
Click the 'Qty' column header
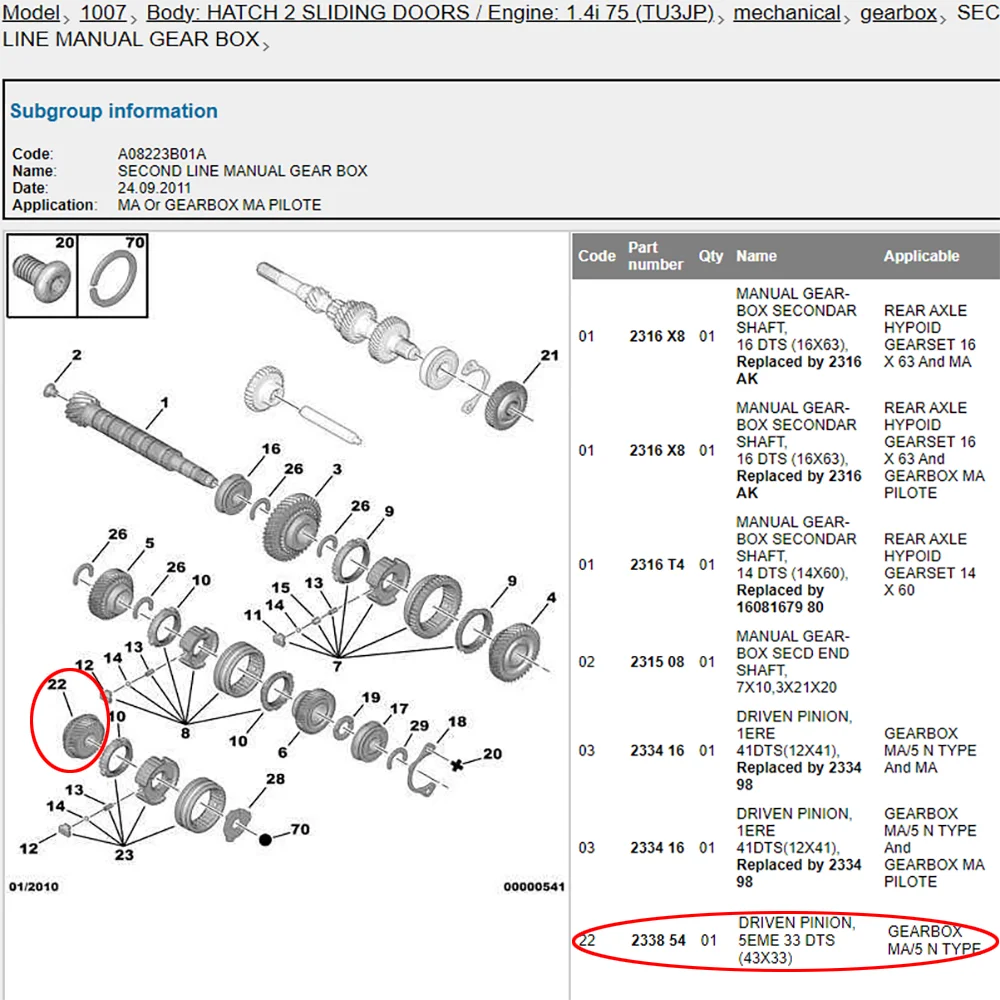[x=710, y=256]
